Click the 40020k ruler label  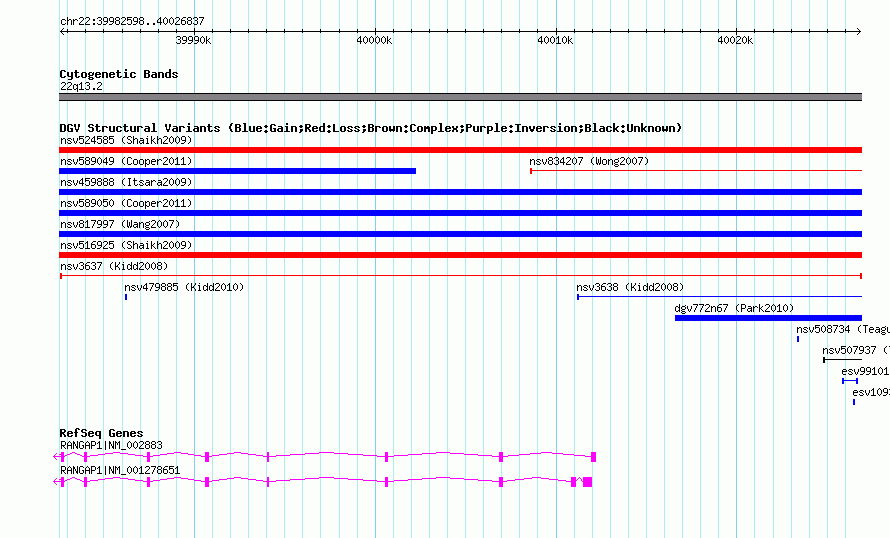coord(736,40)
